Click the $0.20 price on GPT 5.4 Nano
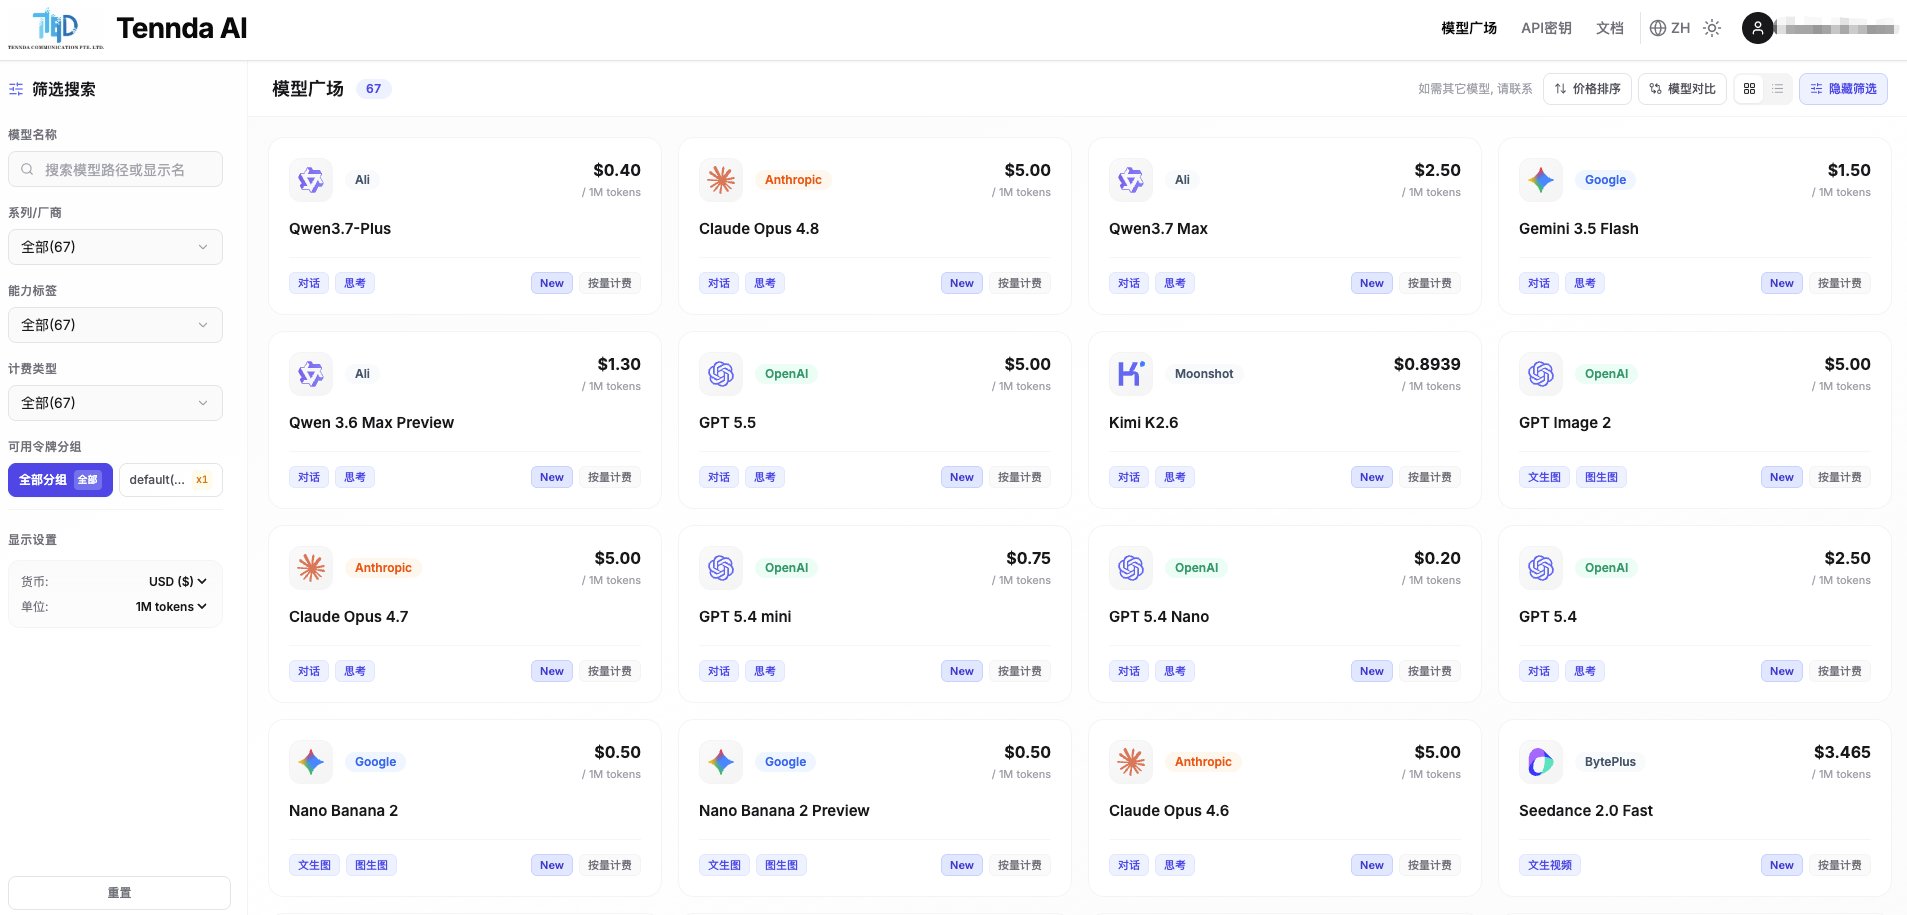 [1437, 558]
